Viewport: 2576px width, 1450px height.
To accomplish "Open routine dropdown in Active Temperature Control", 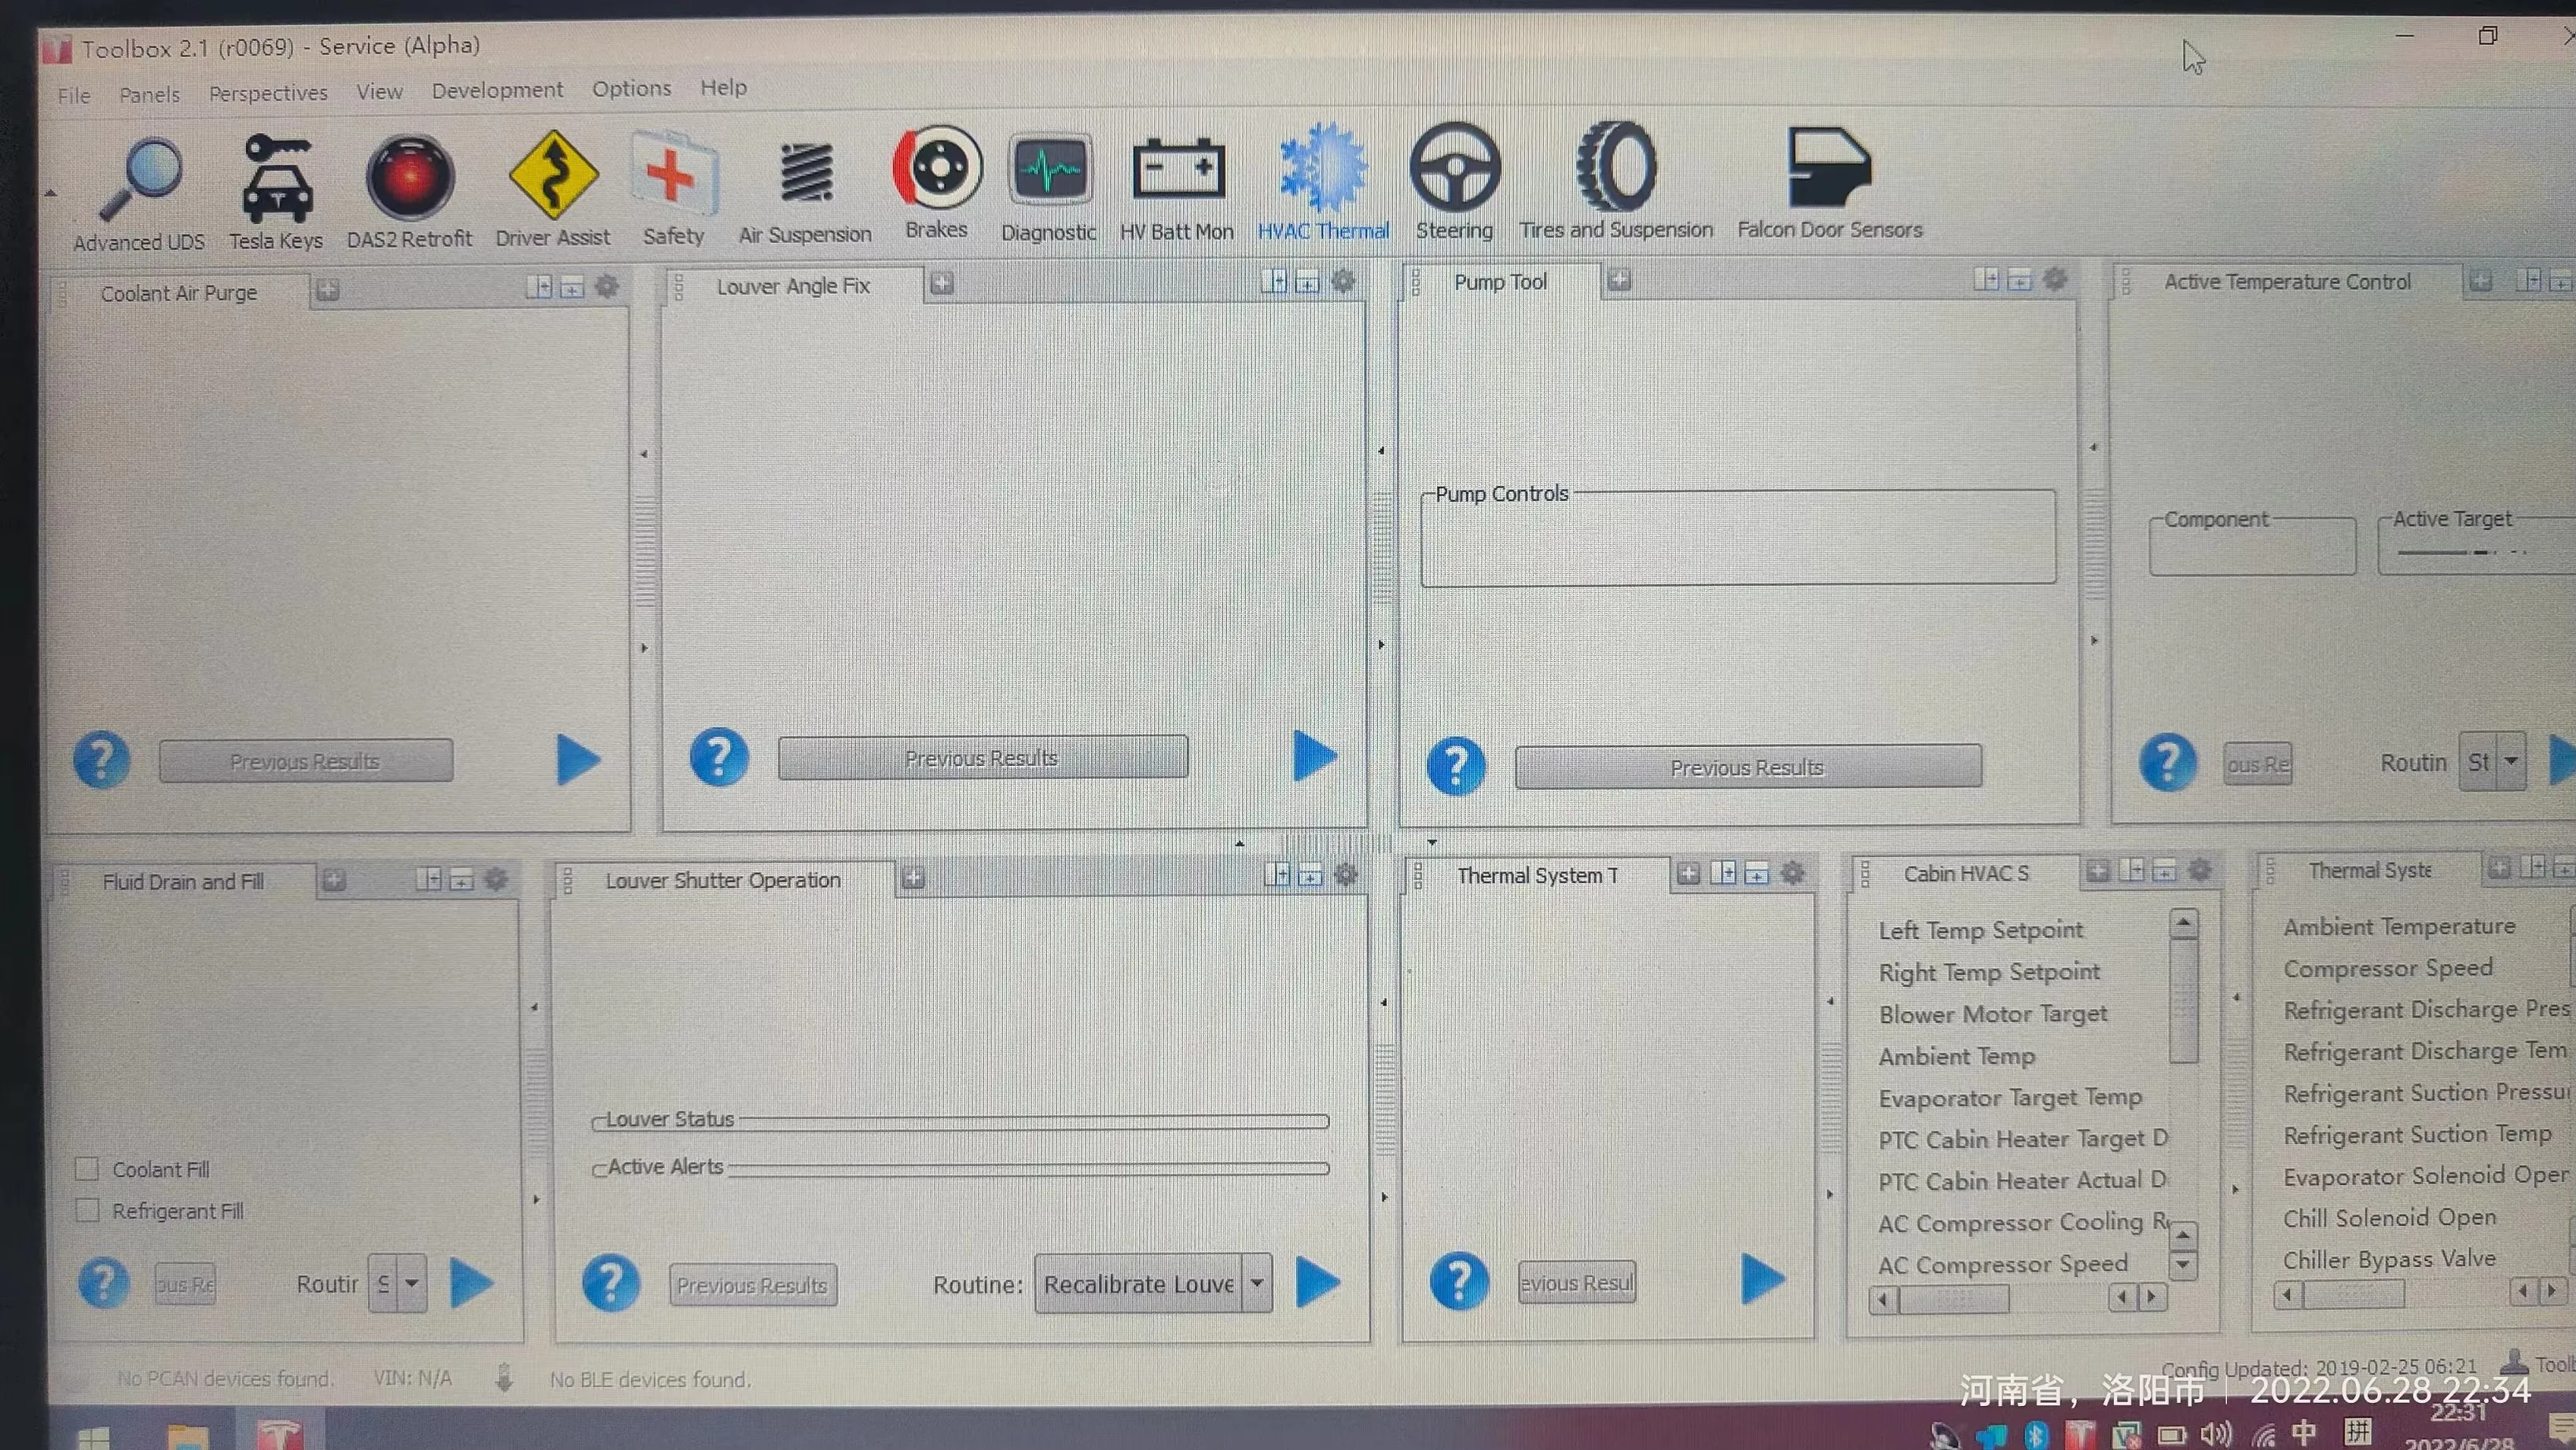I will pyautogui.click(x=2510, y=762).
